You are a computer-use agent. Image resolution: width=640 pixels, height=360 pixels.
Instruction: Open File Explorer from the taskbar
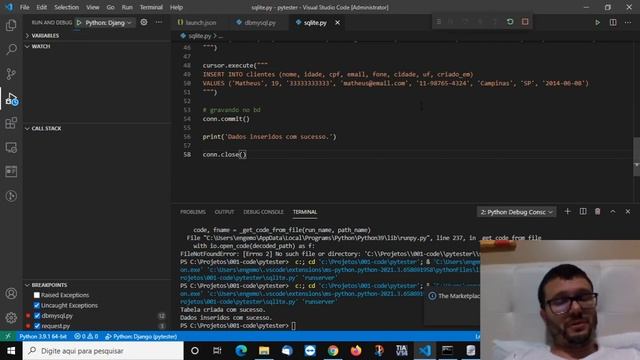[x=264, y=350]
